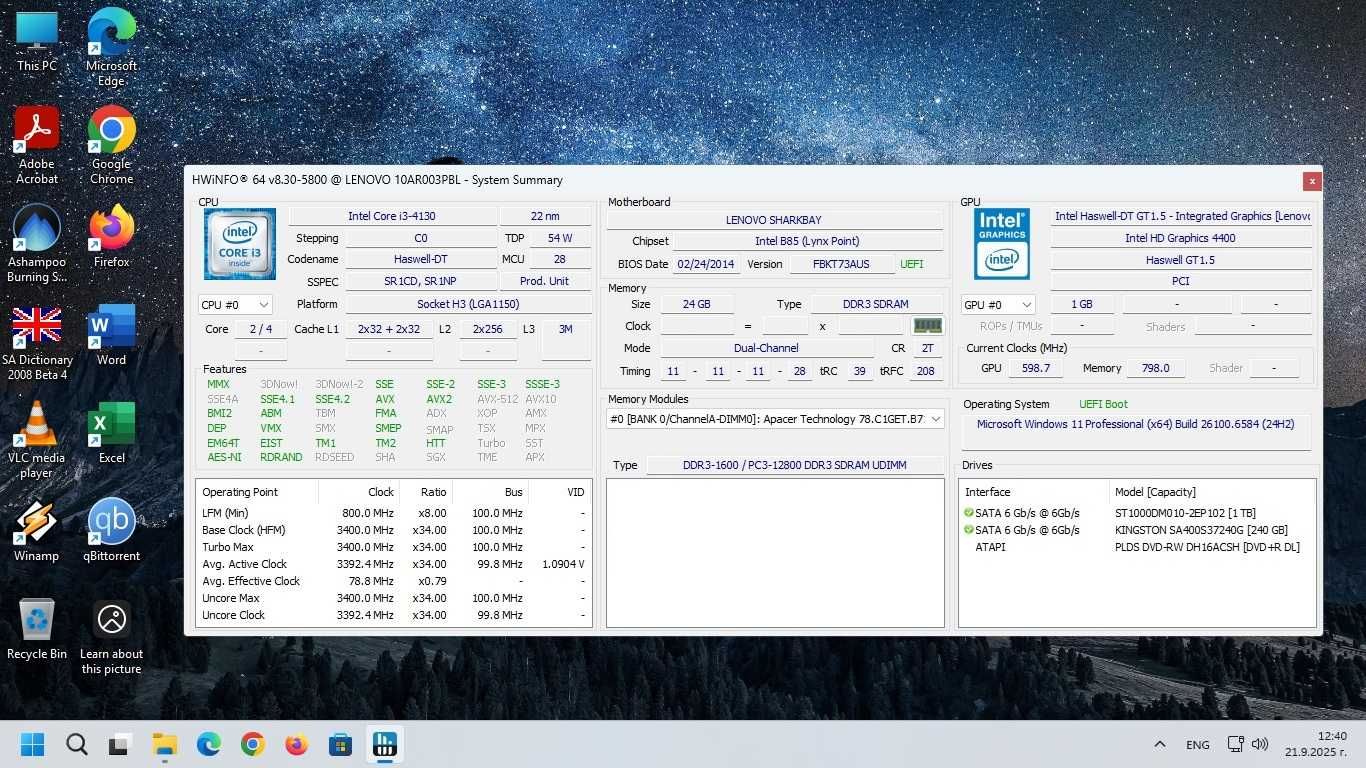
Task: Expand the CPU #0 selector dropdown
Action: click(235, 304)
